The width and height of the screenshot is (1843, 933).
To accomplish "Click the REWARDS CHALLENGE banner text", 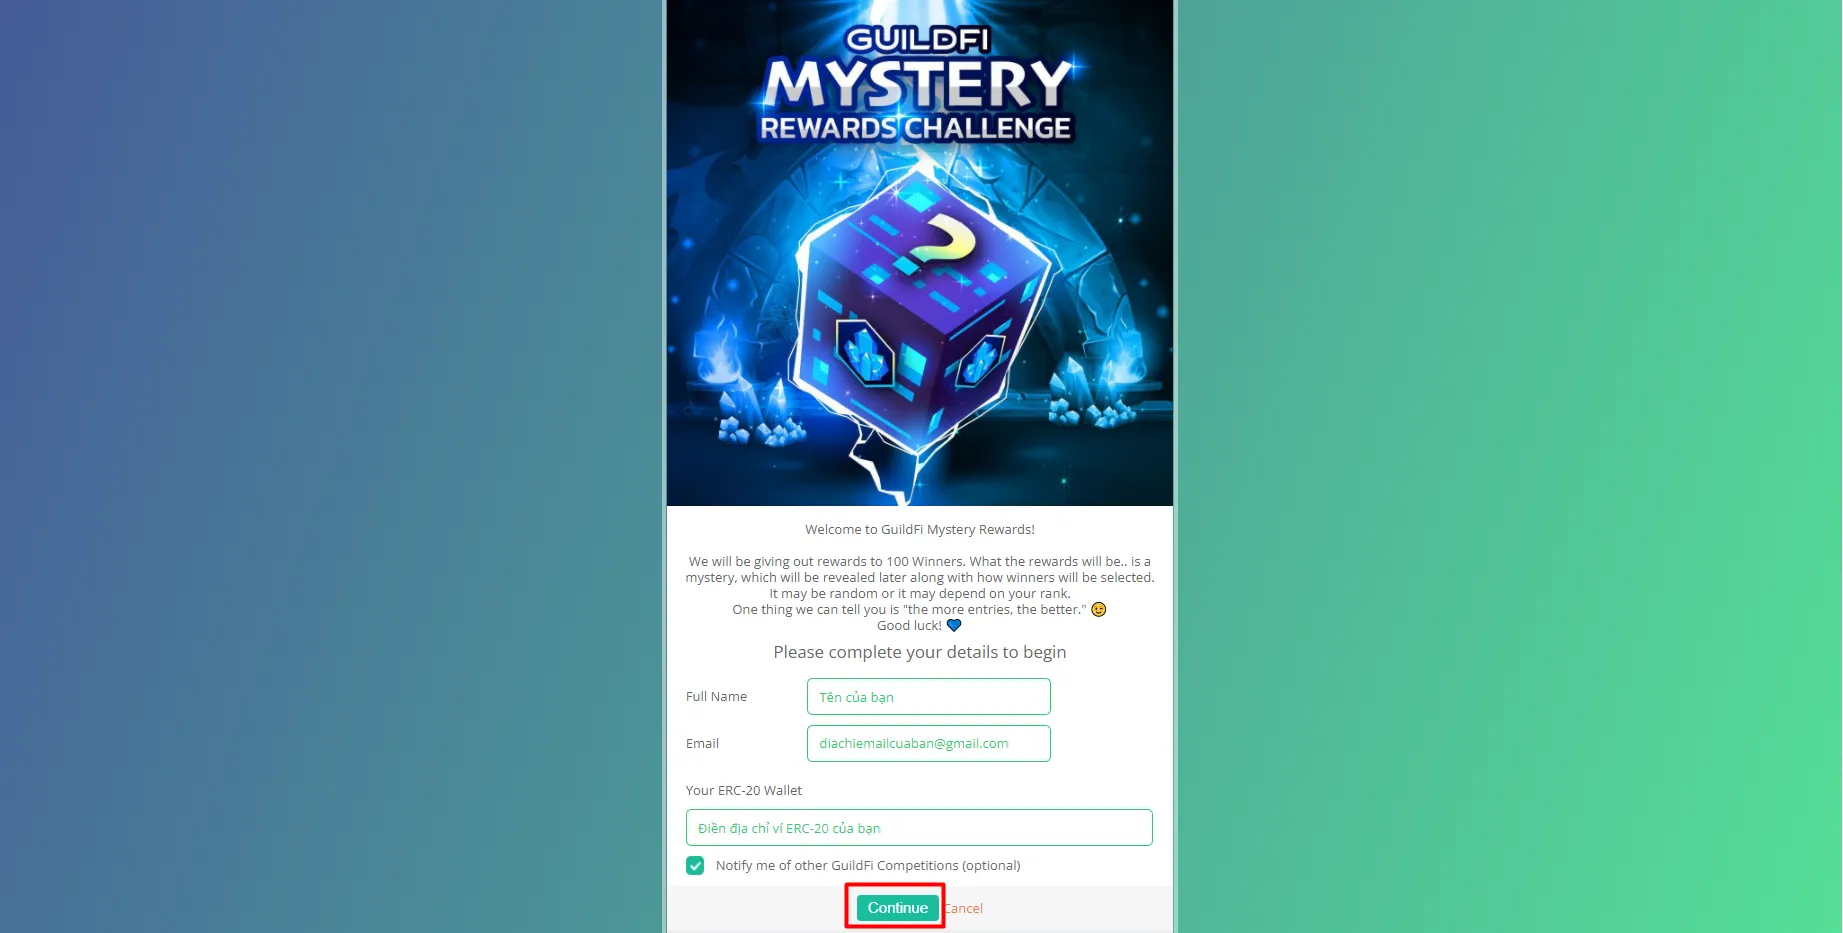I will [915, 128].
